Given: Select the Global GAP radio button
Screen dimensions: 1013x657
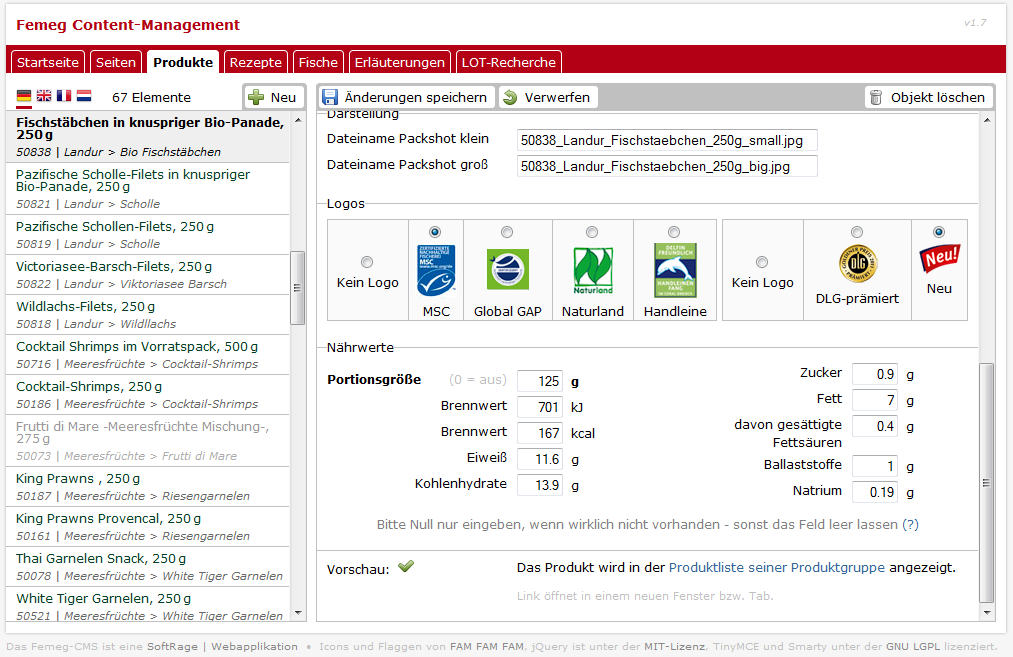Looking at the screenshot, I should [x=507, y=232].
